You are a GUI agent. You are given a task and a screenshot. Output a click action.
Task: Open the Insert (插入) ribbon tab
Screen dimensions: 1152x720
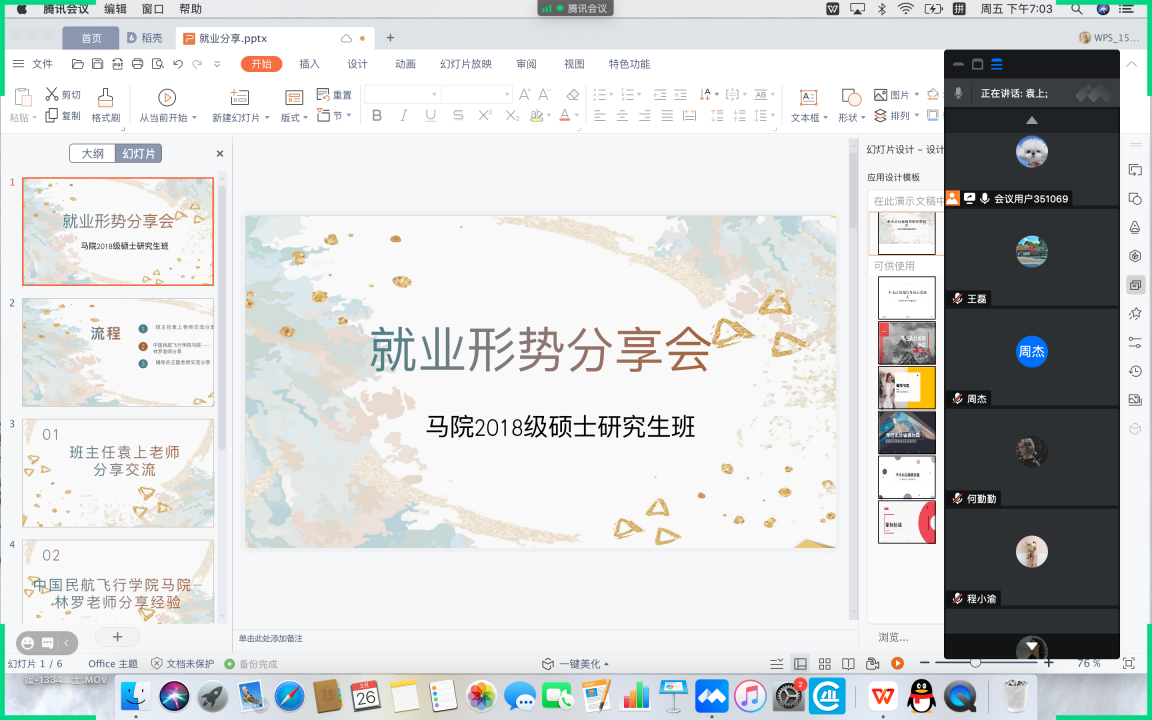pyautogui.click(x=310, y=64)
